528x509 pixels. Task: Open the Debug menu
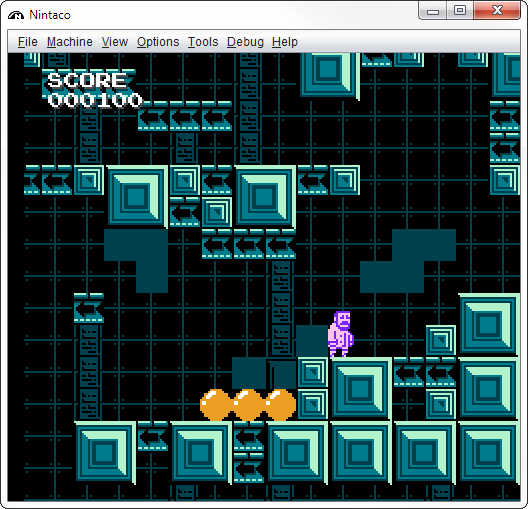(245, 42)
